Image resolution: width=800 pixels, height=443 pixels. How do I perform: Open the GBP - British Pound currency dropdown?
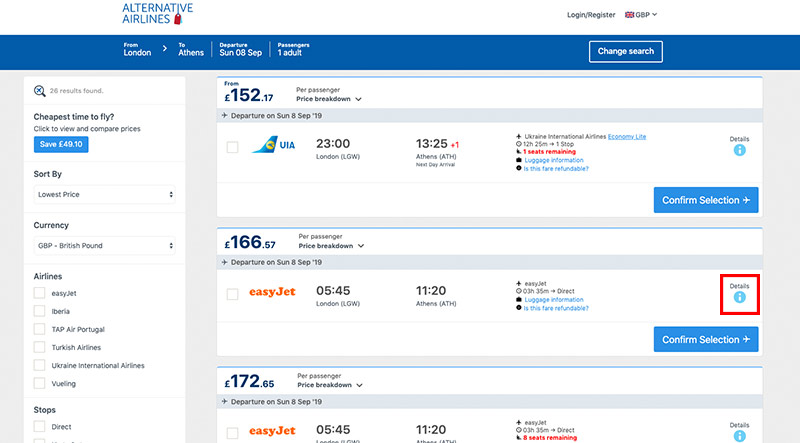pyautogui.click(x=105, y=245)
